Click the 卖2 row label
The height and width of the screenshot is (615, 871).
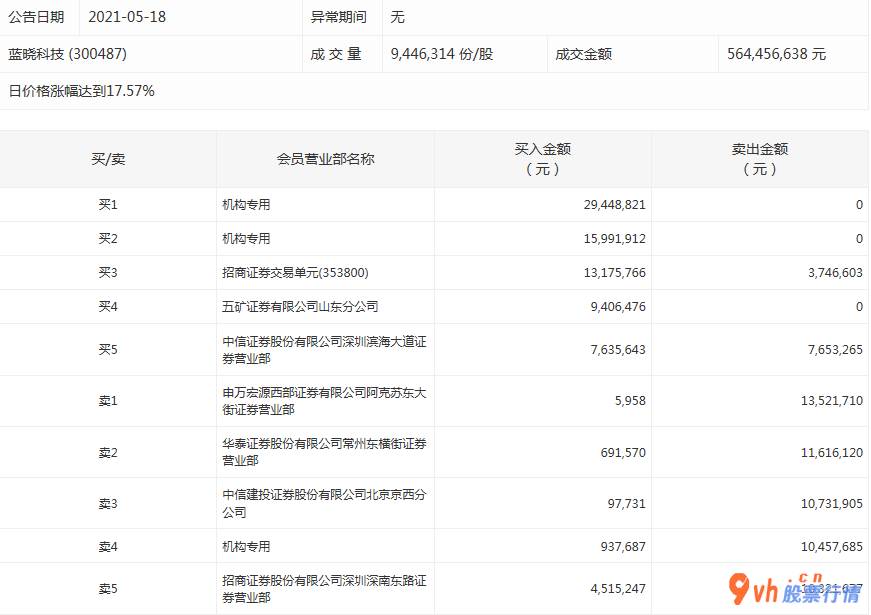(108, 453)
